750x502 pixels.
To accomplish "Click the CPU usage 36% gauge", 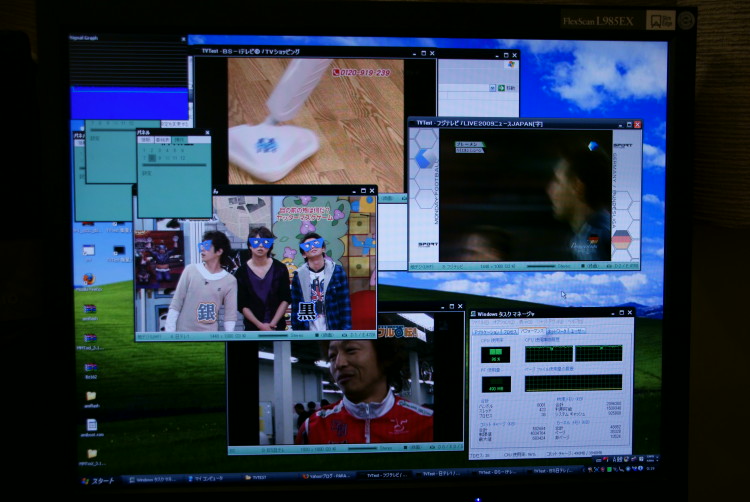I will click(x=495, y=355).
